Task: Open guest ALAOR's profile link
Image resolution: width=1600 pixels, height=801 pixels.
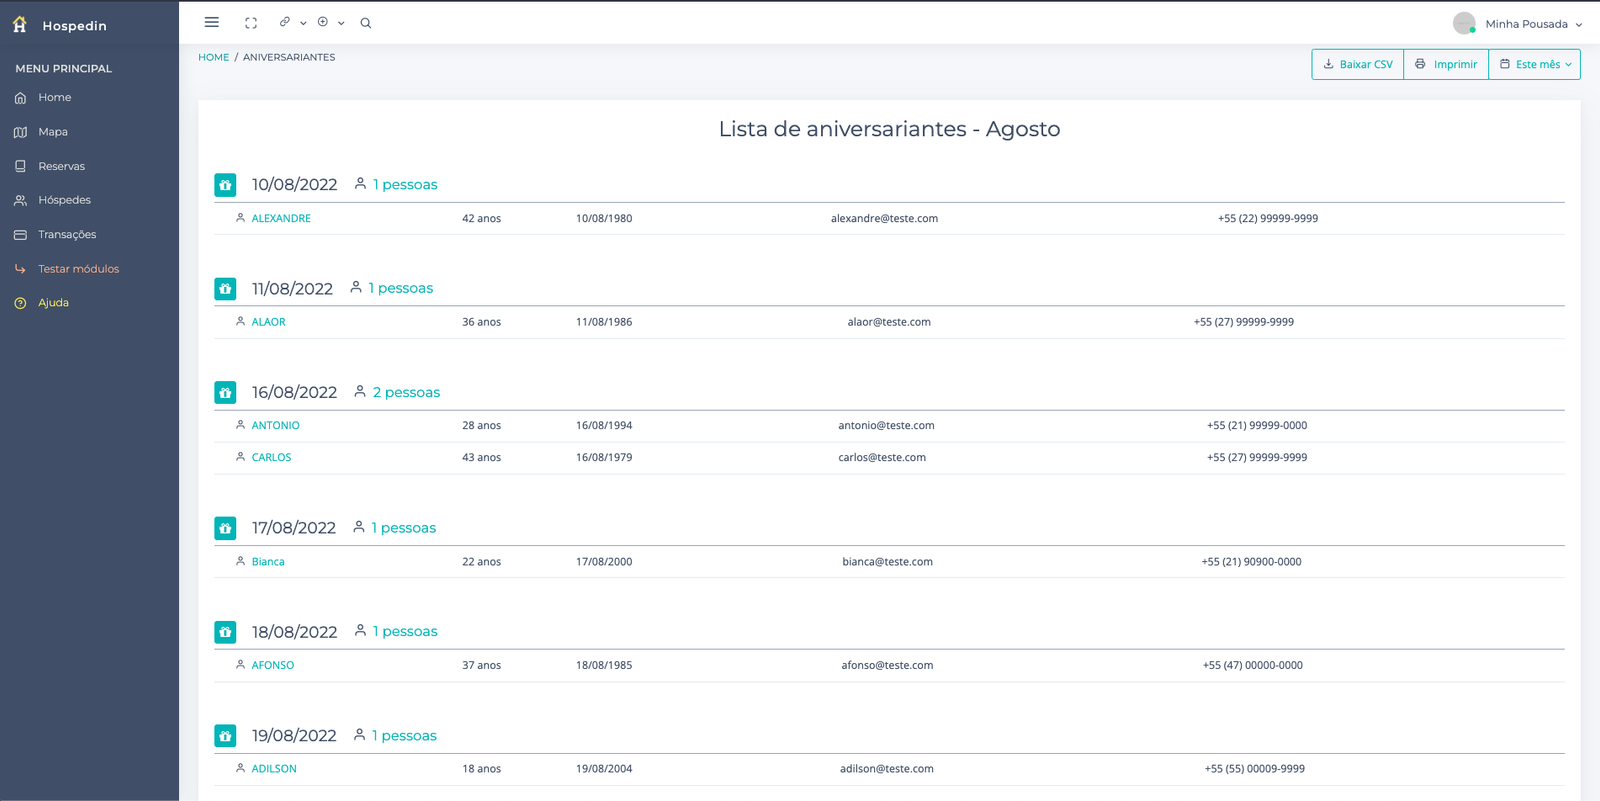Action: tap(268, 322)
